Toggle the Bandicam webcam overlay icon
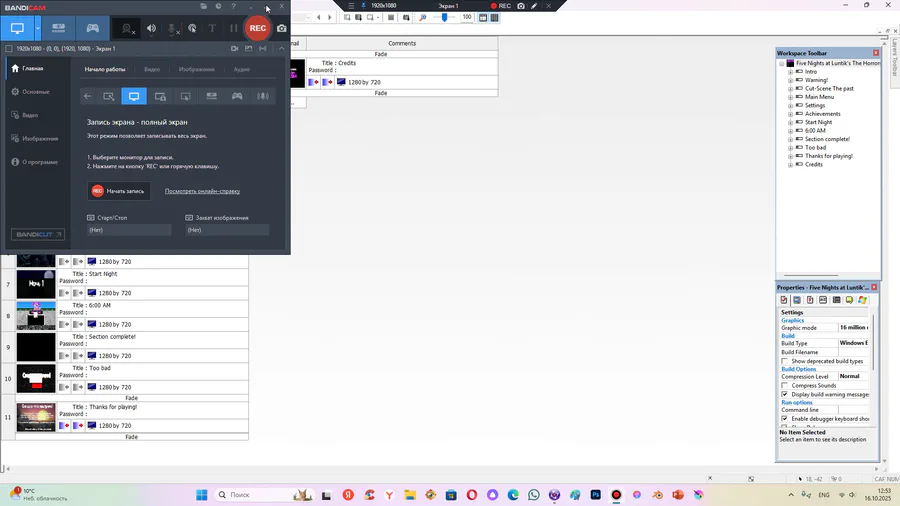Screen dimensions: 900x506 tap(127, 28)
